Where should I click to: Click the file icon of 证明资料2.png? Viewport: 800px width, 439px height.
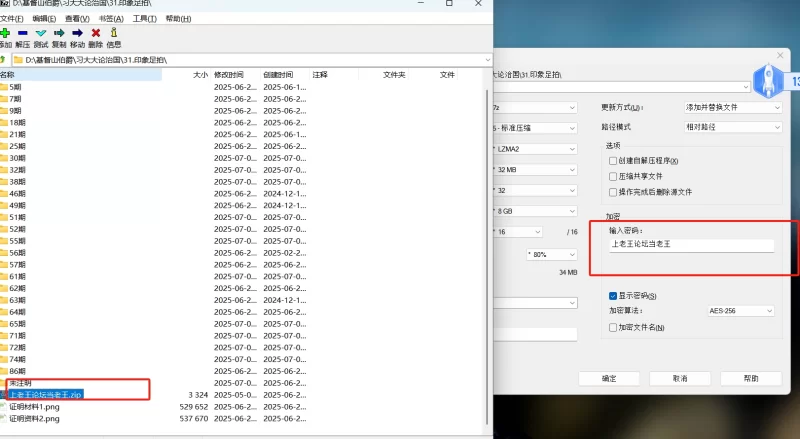[x=4, y=419]
